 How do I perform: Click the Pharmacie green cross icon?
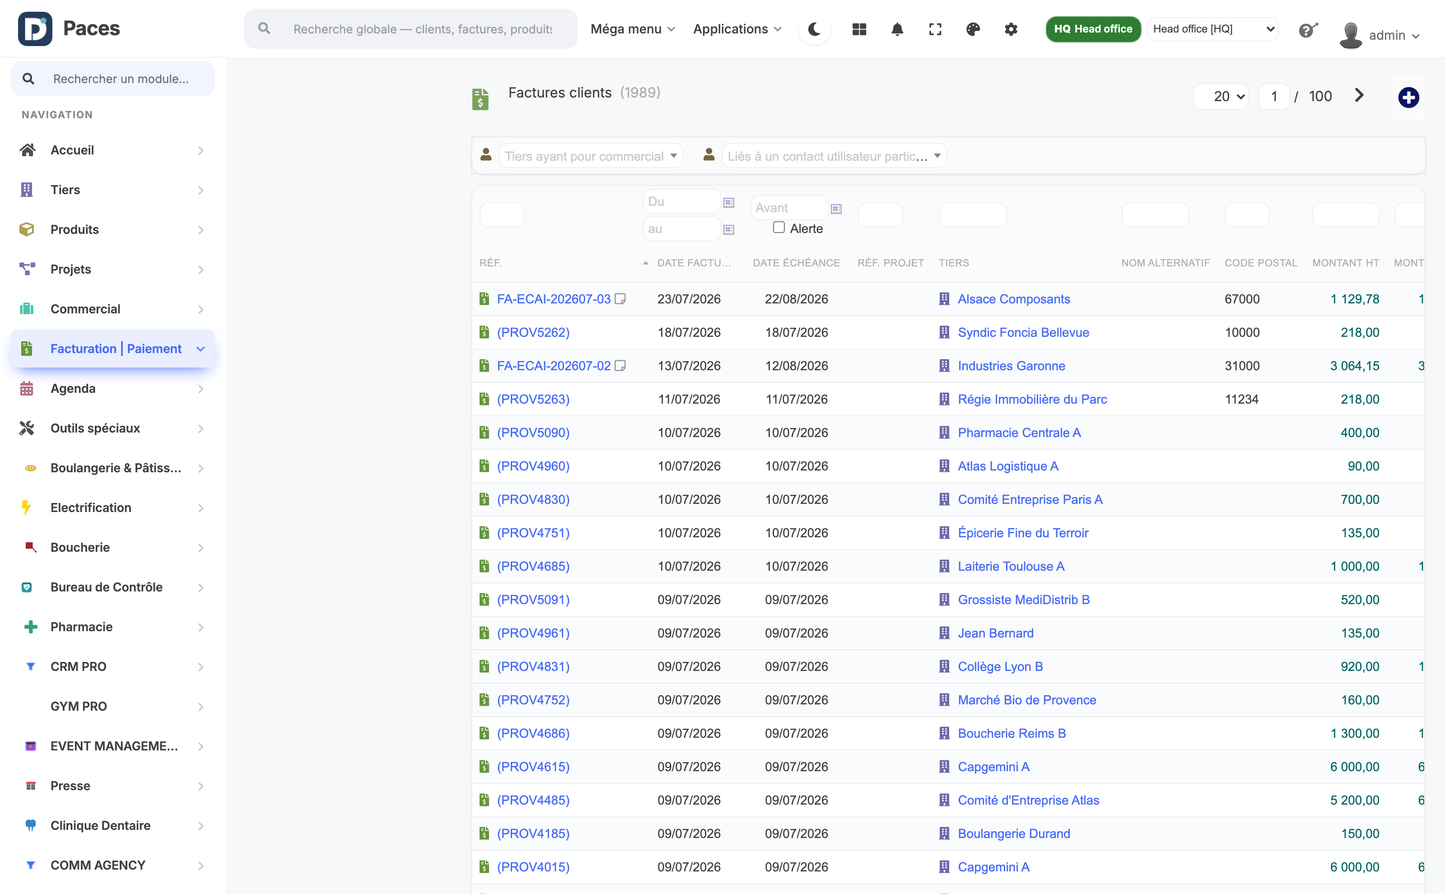[x=30, y=627]
